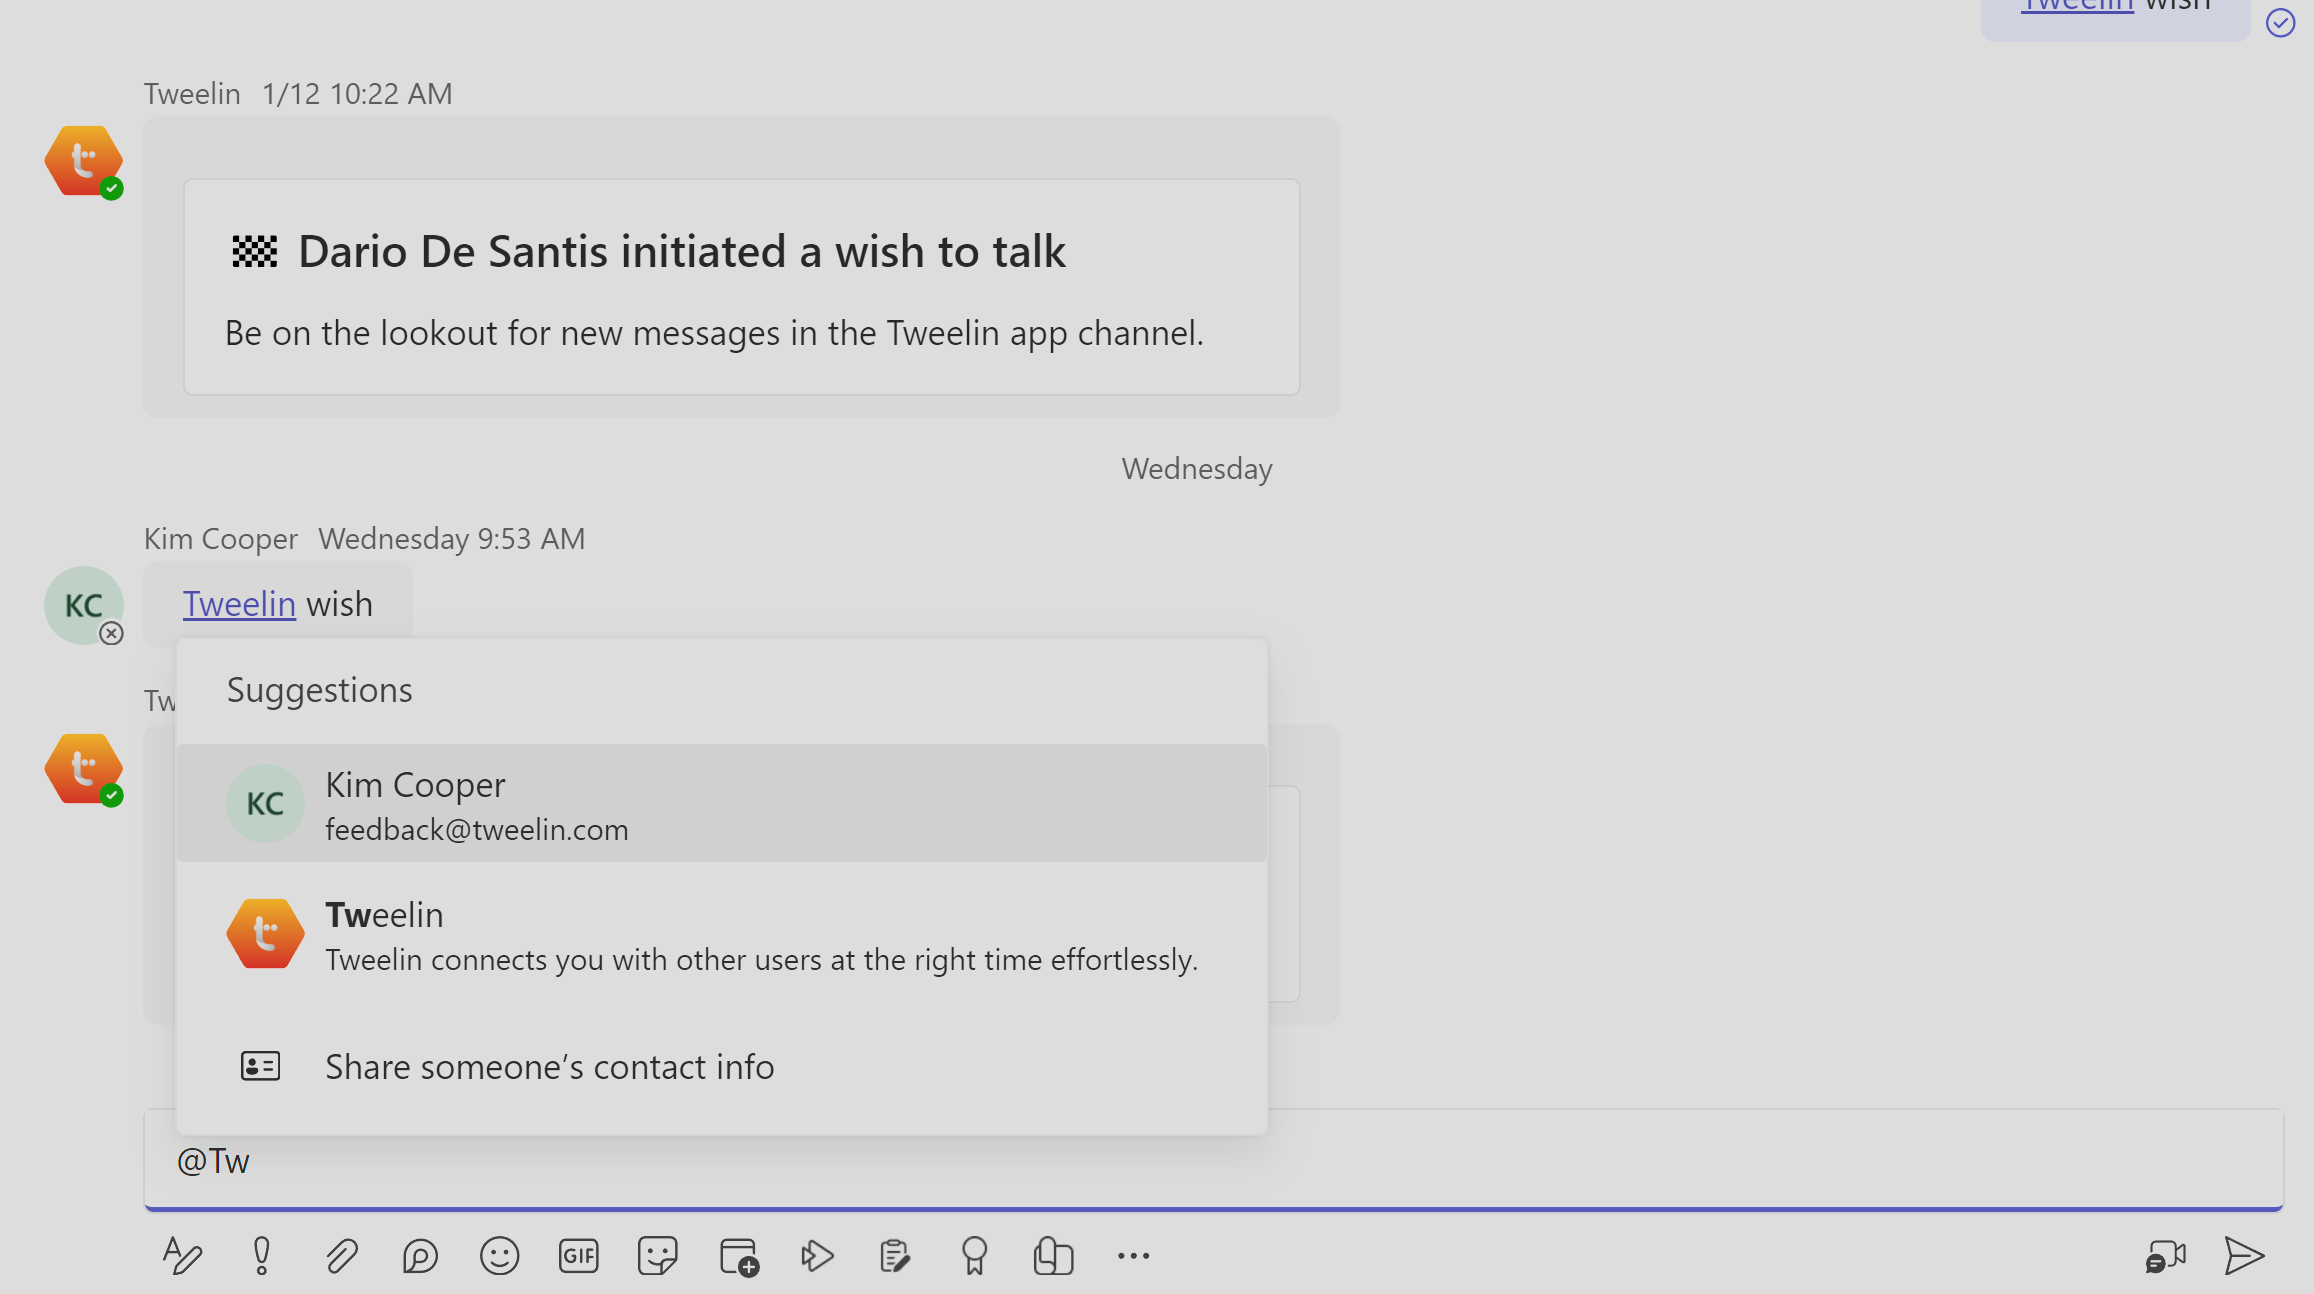Viewport: 2314px width, 1294px height.
Task: Send the message with arrow icon
Action: pyautogui.click(x=2244, y=1256)
